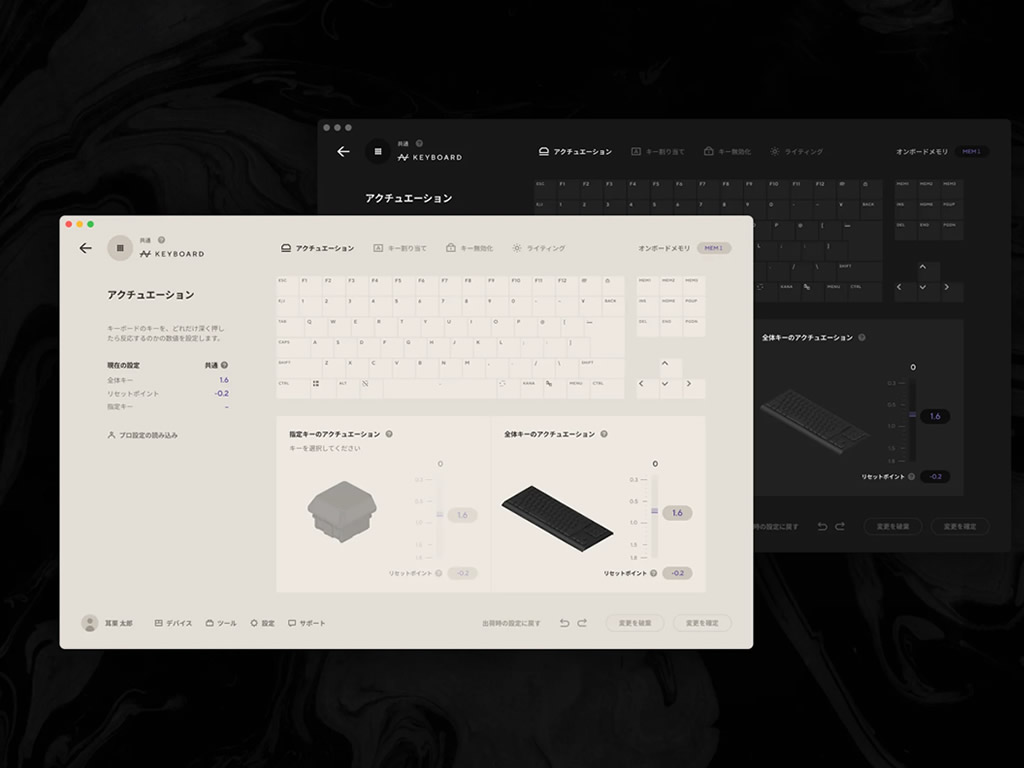
Task: Open the キー無効化 tab
Action: tap(470, 248)
